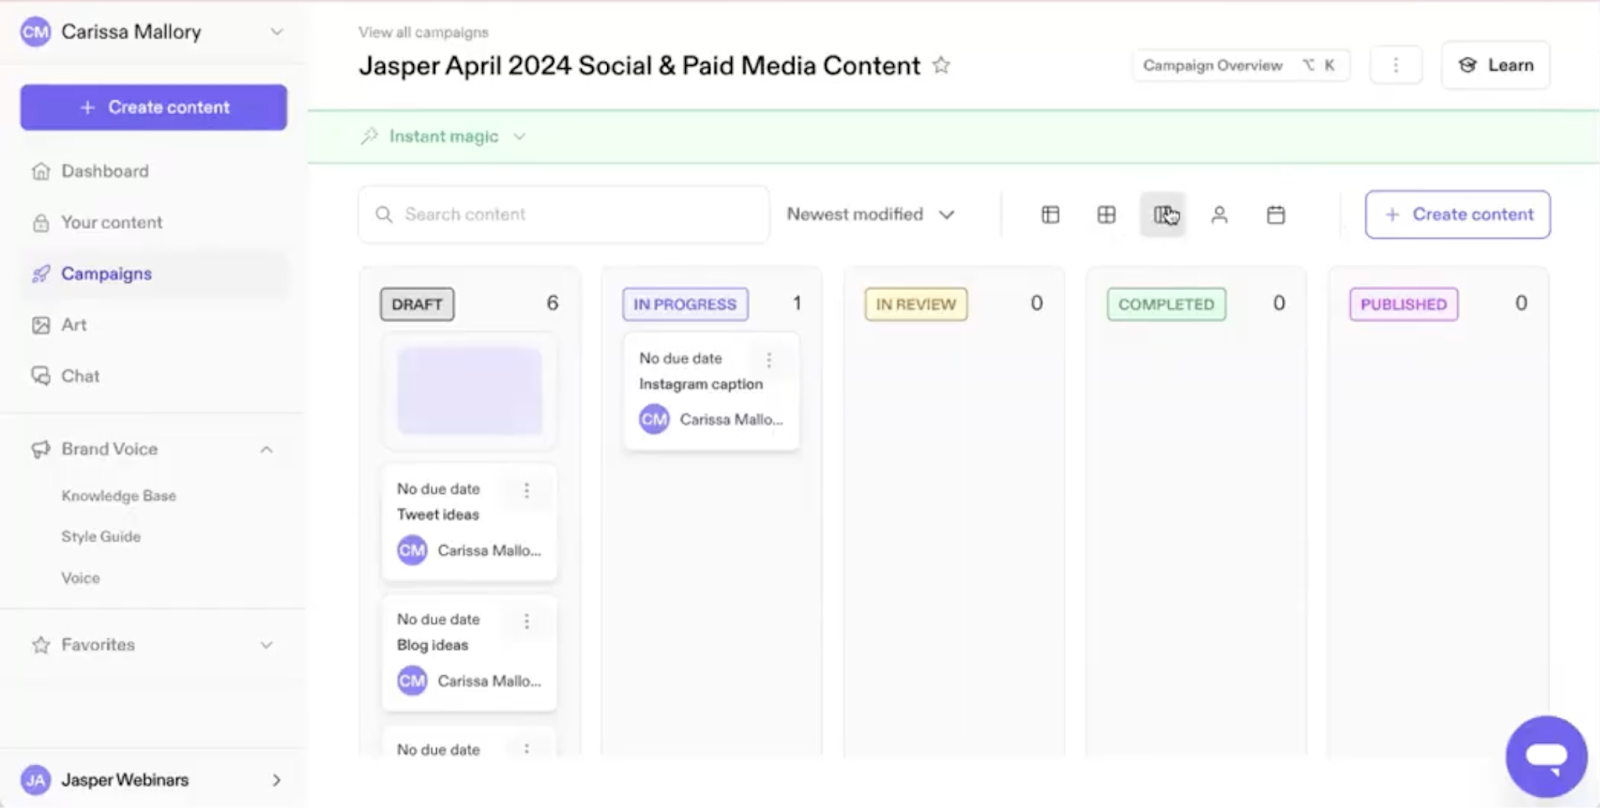Open the Instagram caption card

(711, 391)
